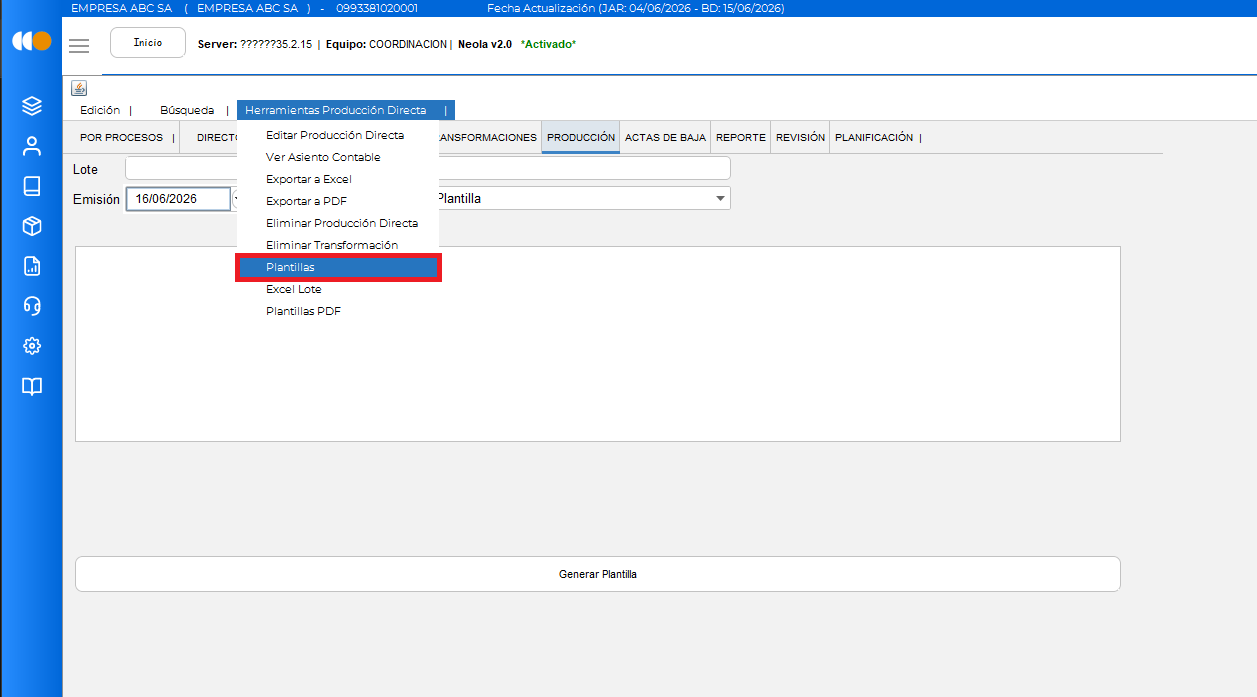Click the 0993381020001 RUC number

[377, 8]
